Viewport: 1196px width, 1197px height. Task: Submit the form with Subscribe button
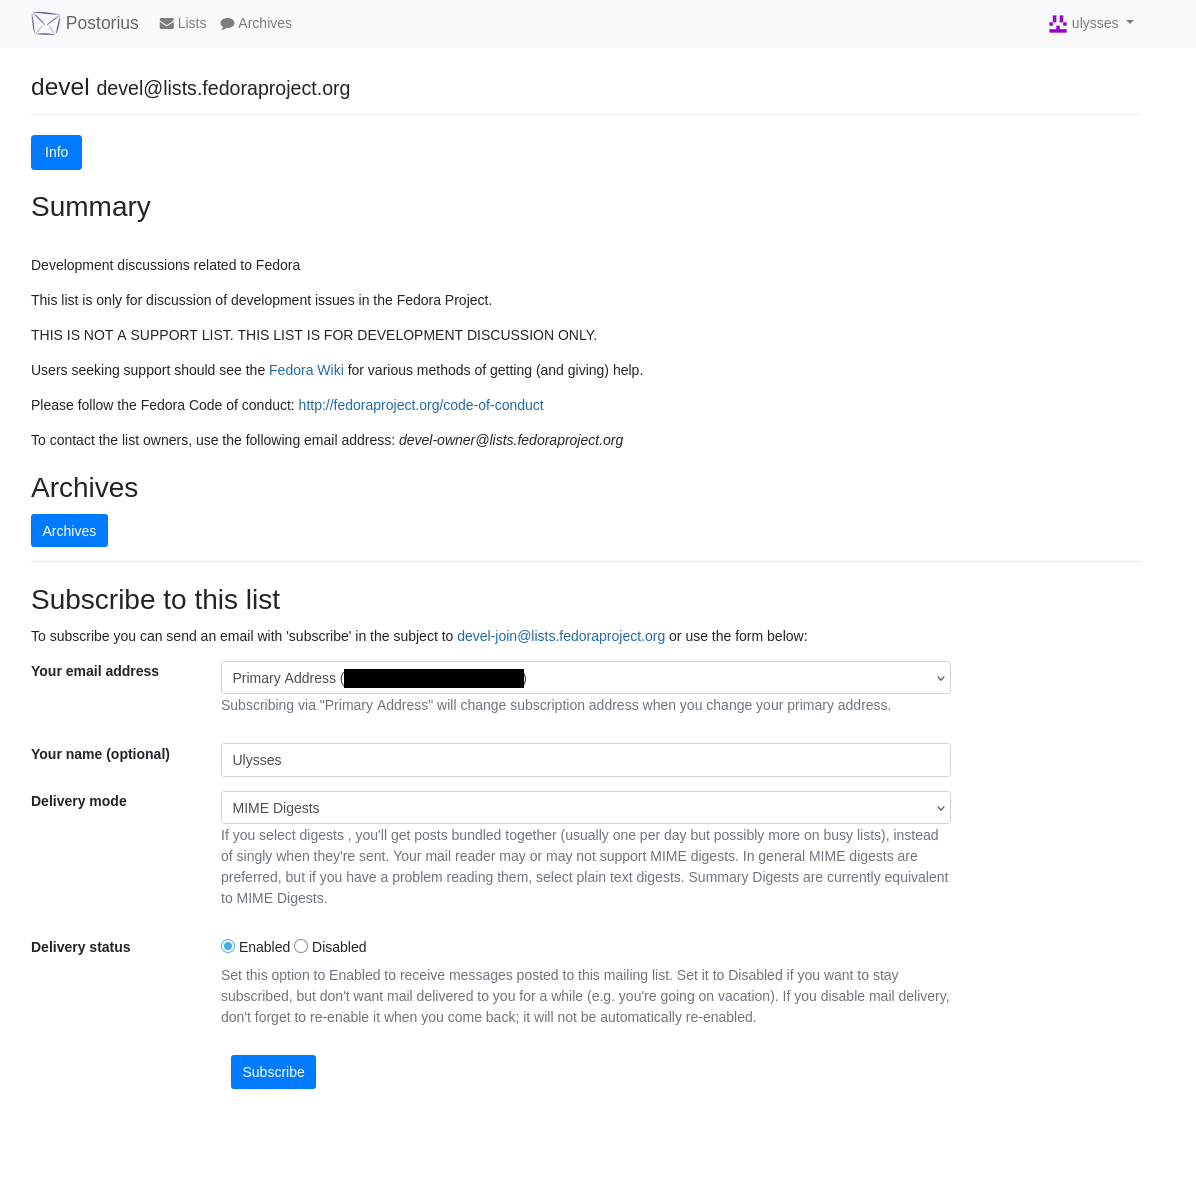[x=273, y=1072]
